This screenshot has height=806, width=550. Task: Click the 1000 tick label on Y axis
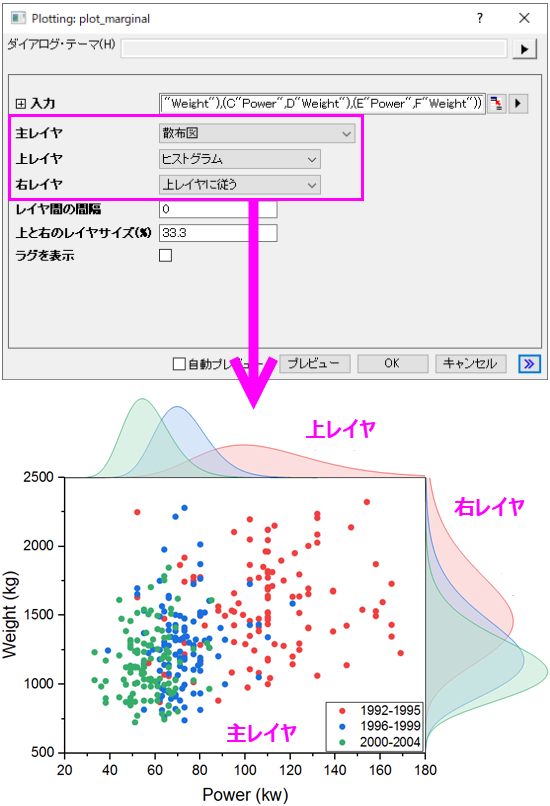click(39, 684)
